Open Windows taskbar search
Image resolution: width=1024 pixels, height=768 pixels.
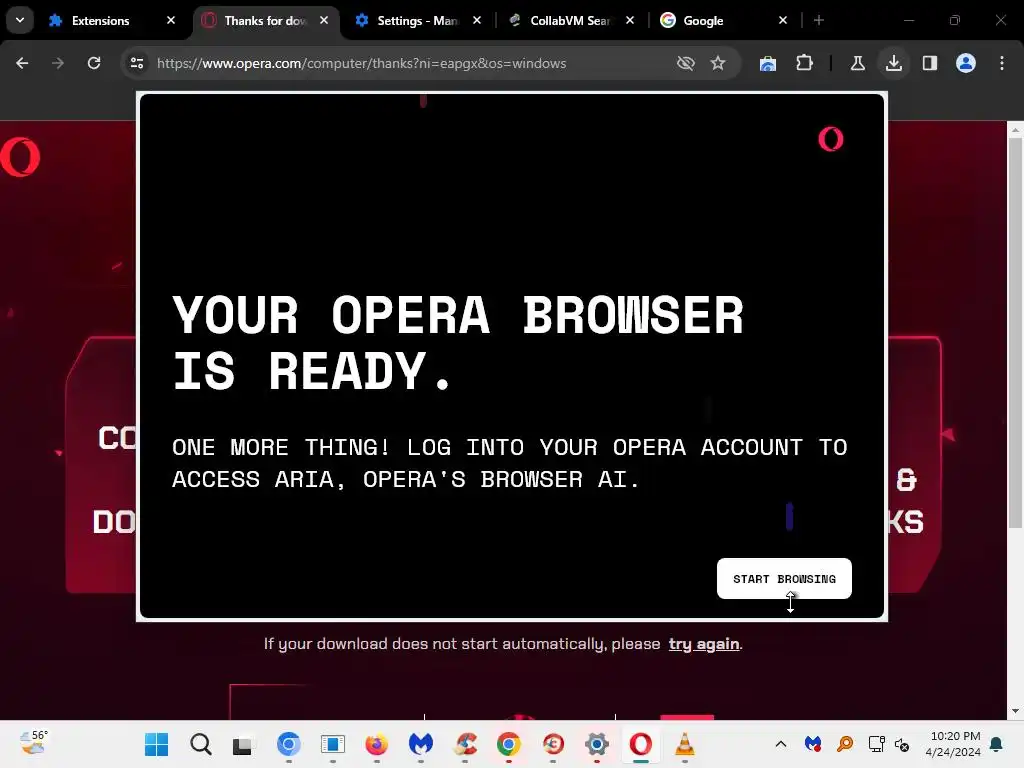point(200,744)
